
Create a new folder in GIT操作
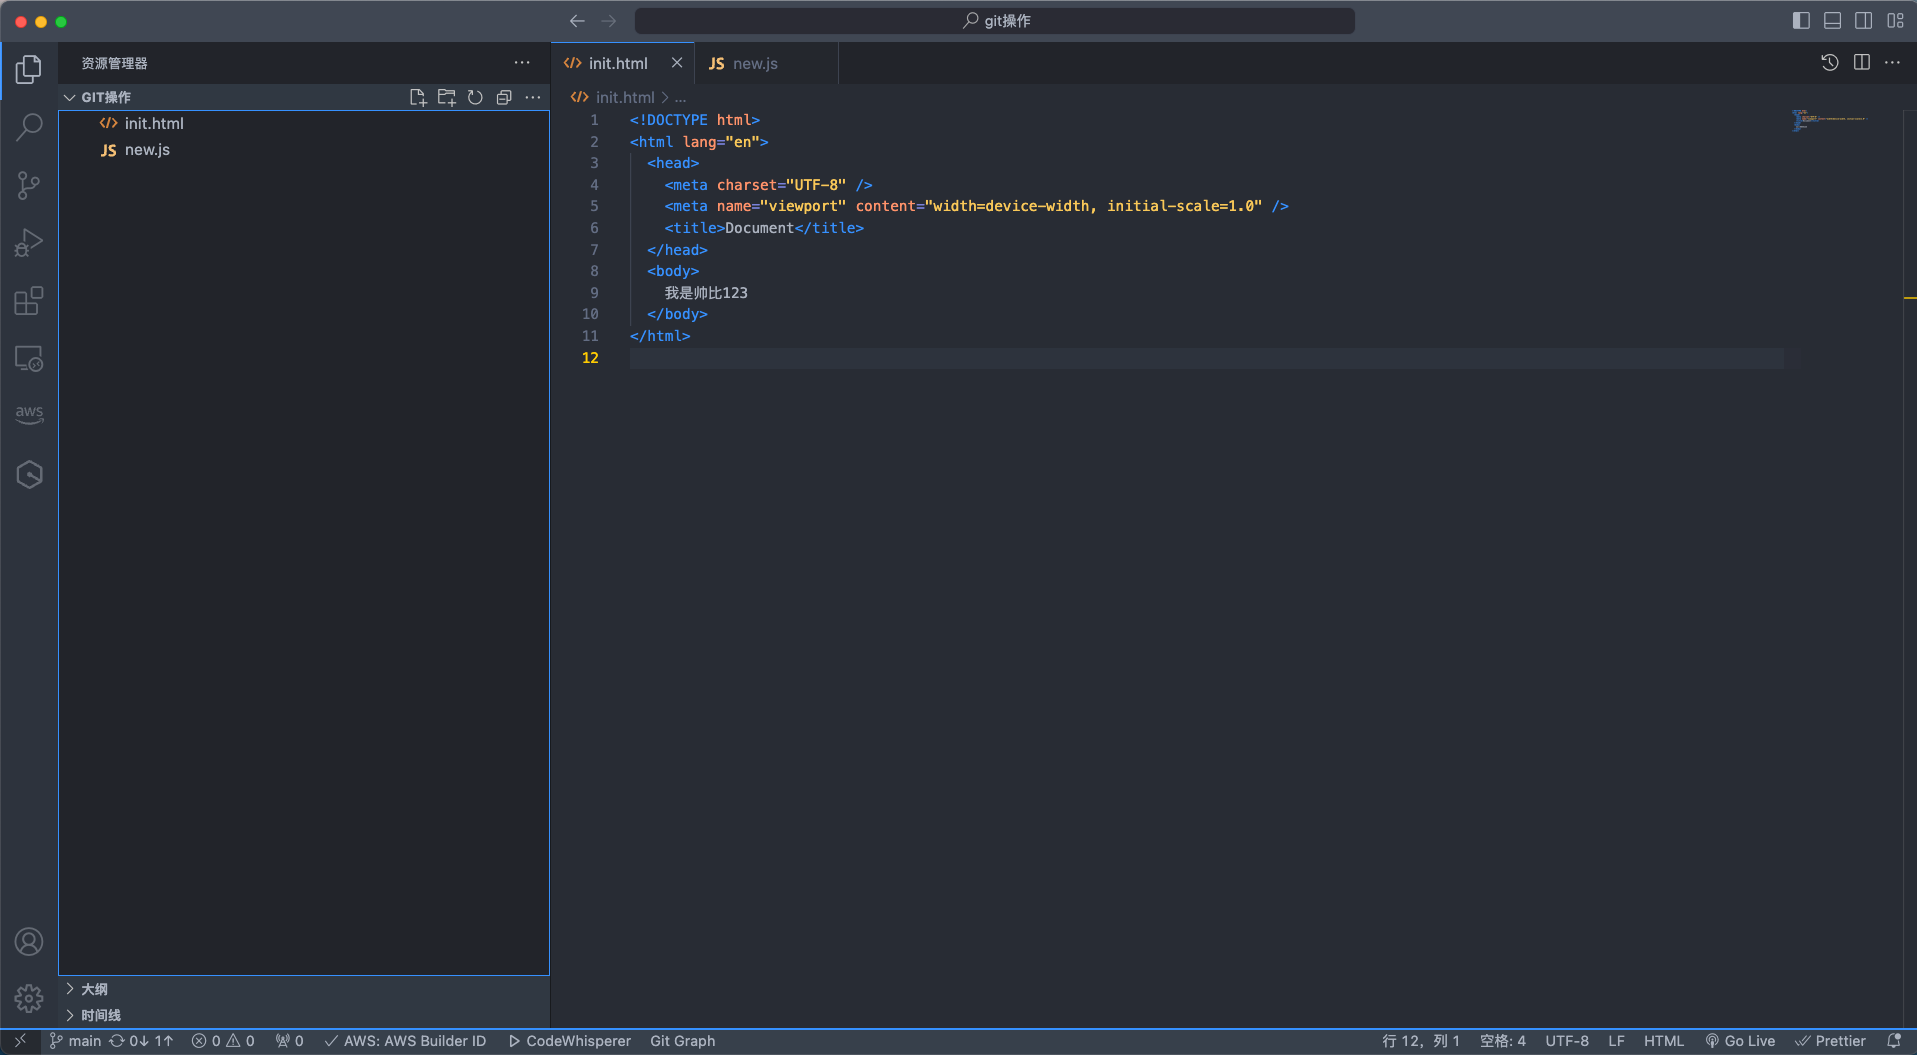point(447,97)
